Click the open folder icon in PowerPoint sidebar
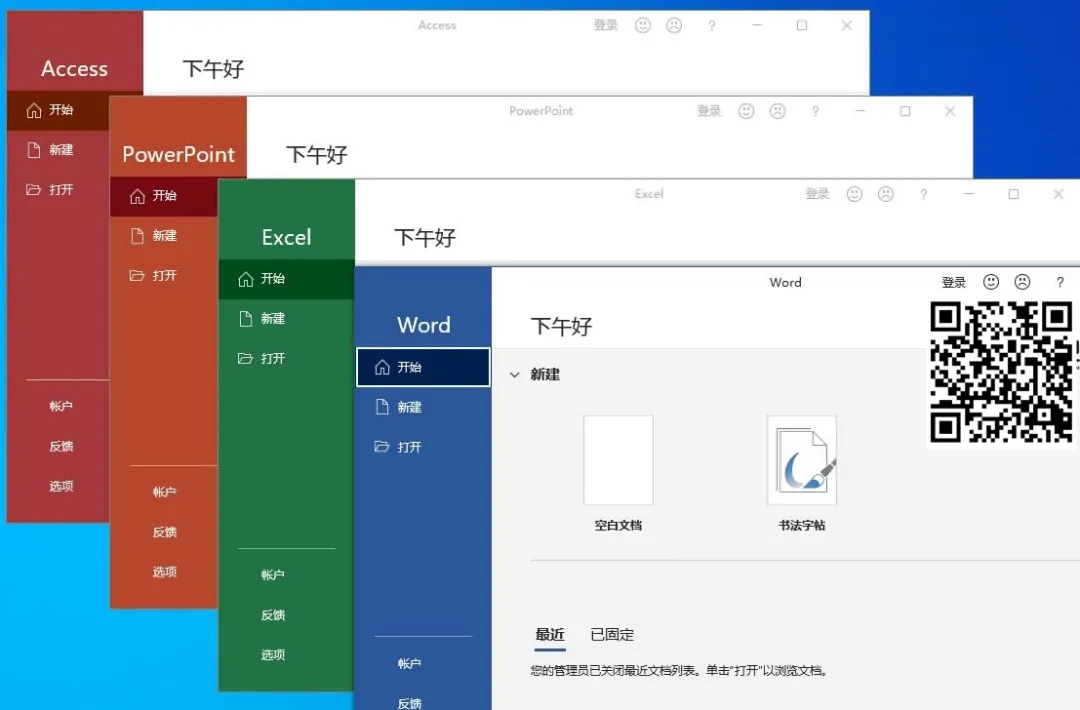1080x710 pixels. (x=137, y=275)
